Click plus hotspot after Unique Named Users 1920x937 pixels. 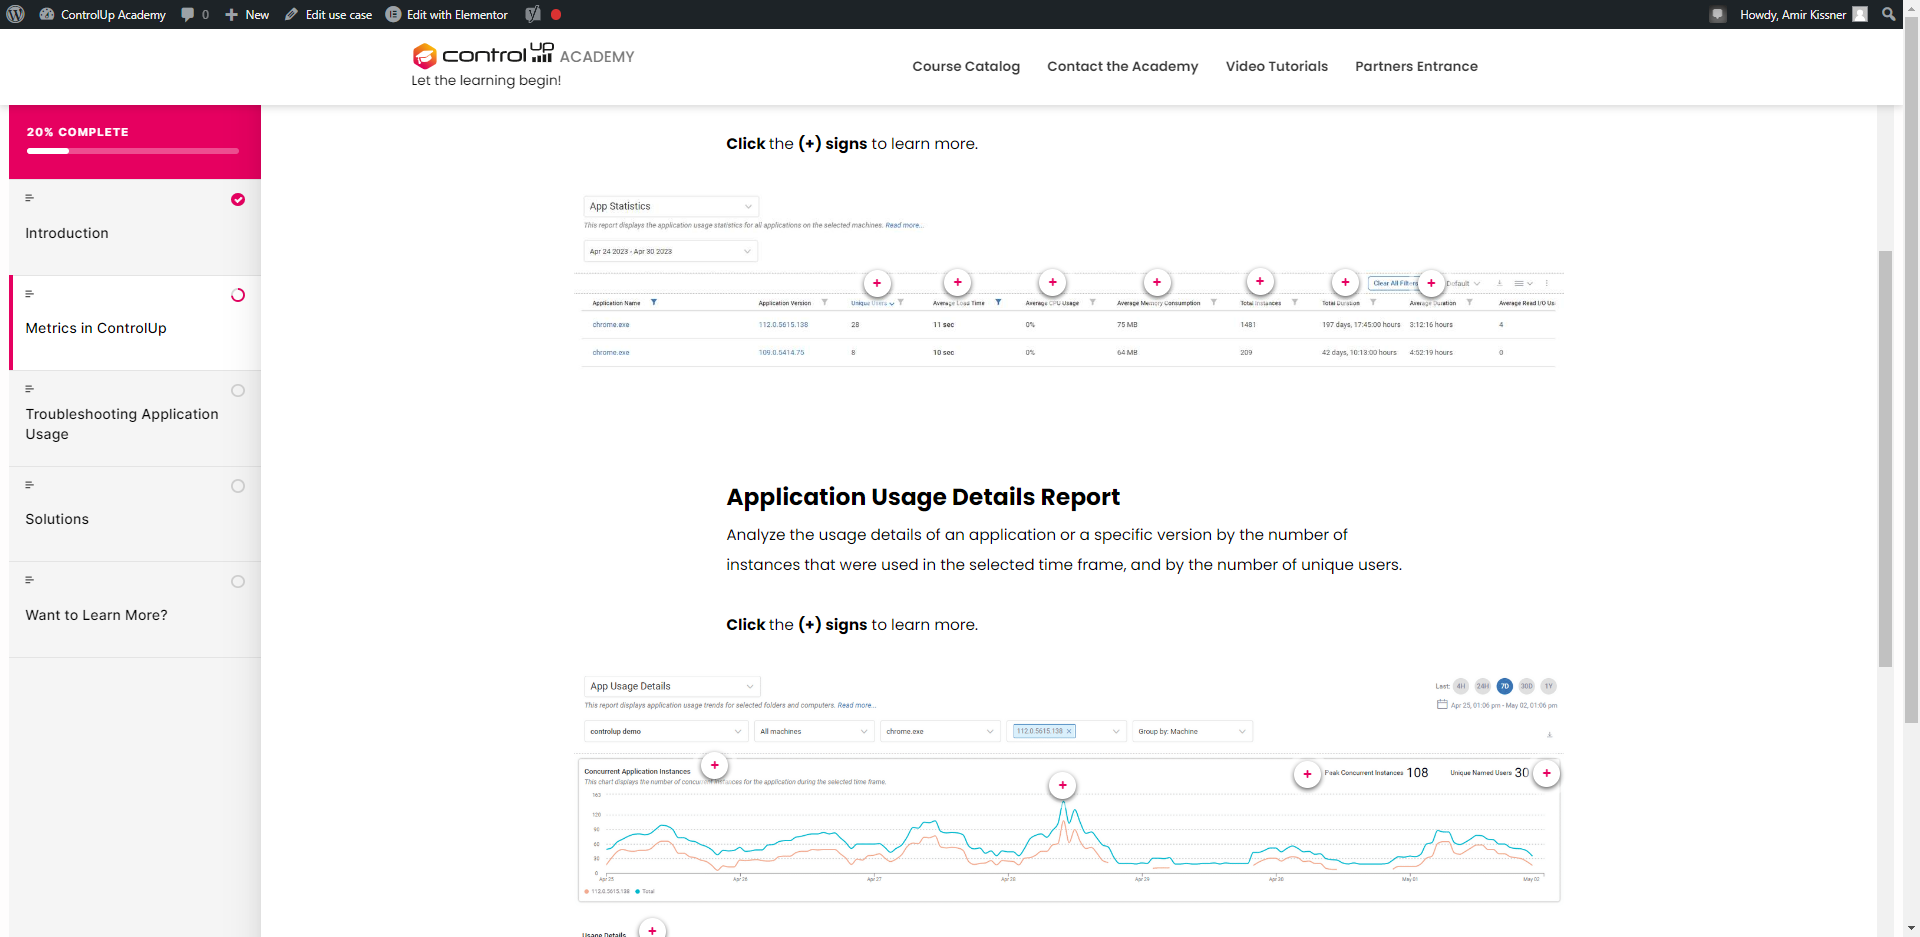(x=1547, y=773)
